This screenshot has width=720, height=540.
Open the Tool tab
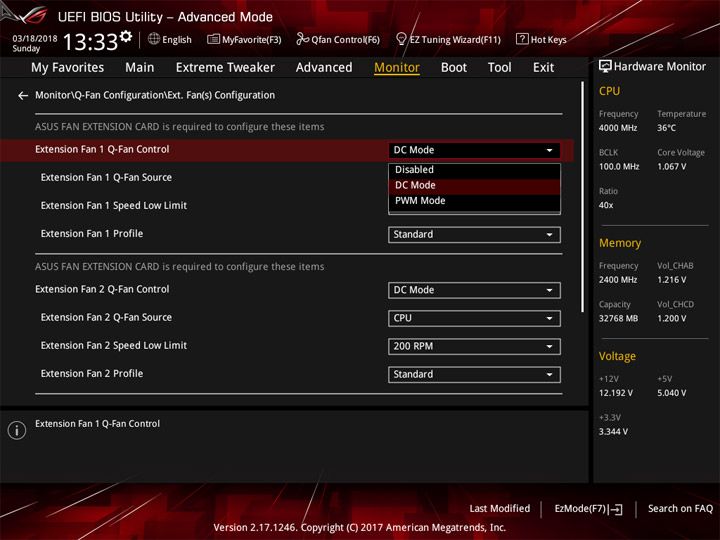point(499,68)
